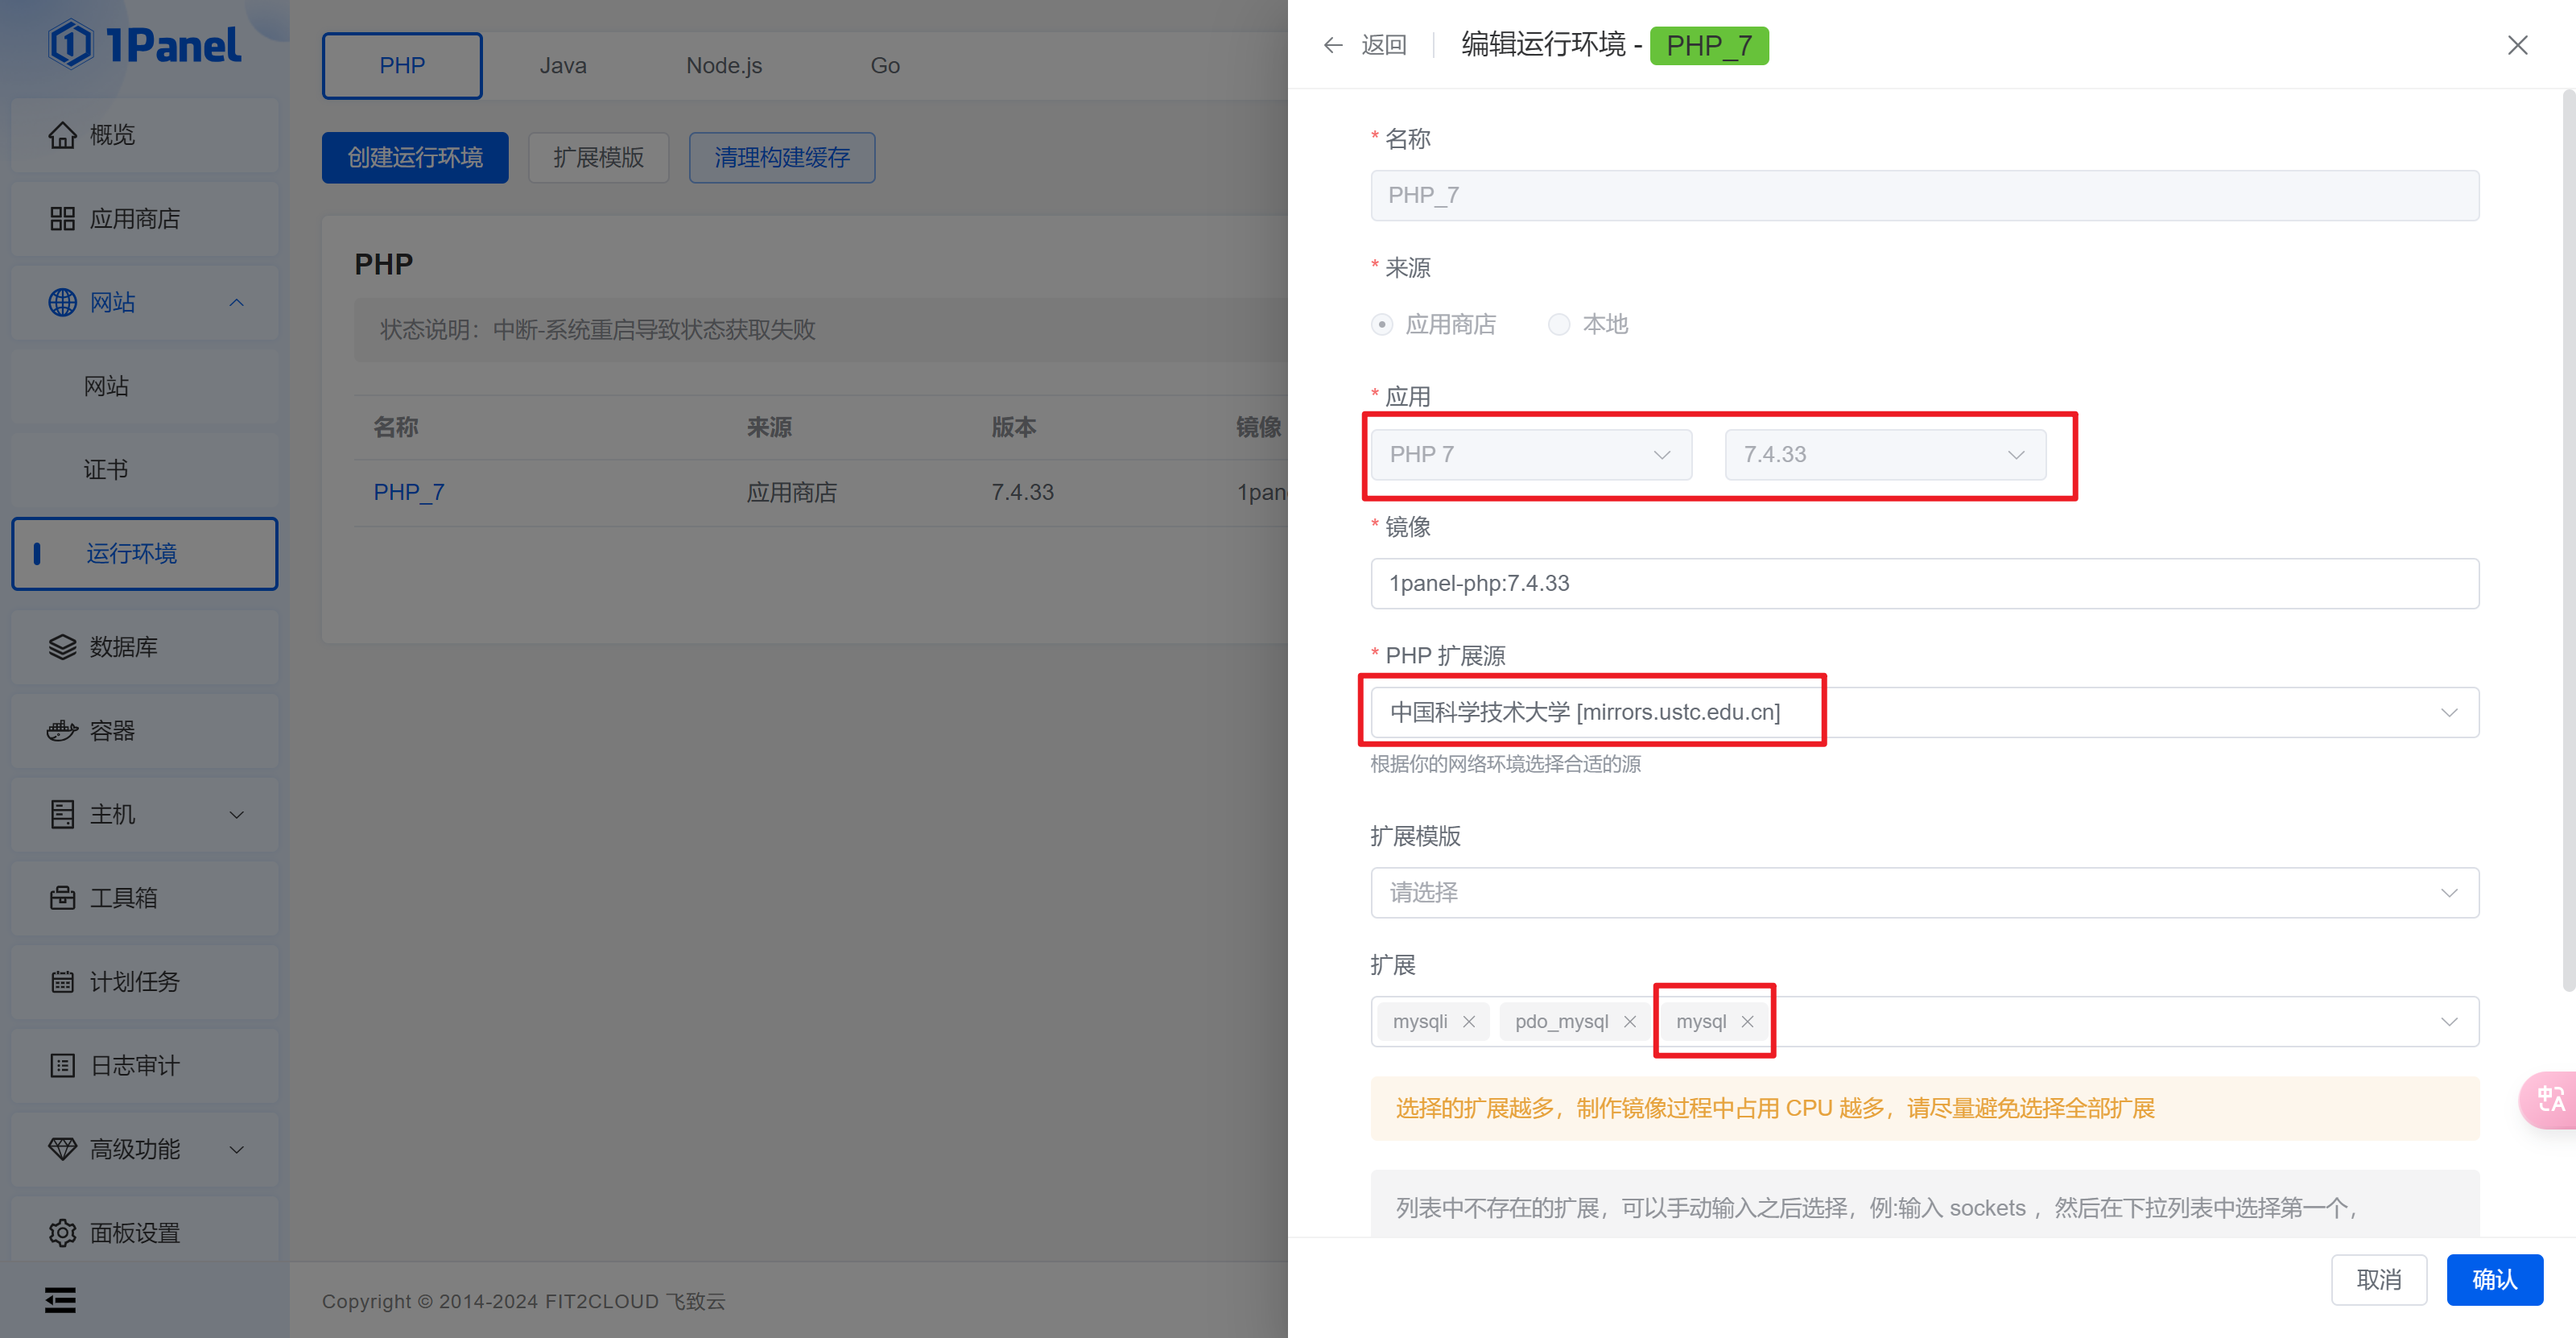Open the 容器 docker whale icon
The image size is (2576, 1338).
tap(62, 731)
